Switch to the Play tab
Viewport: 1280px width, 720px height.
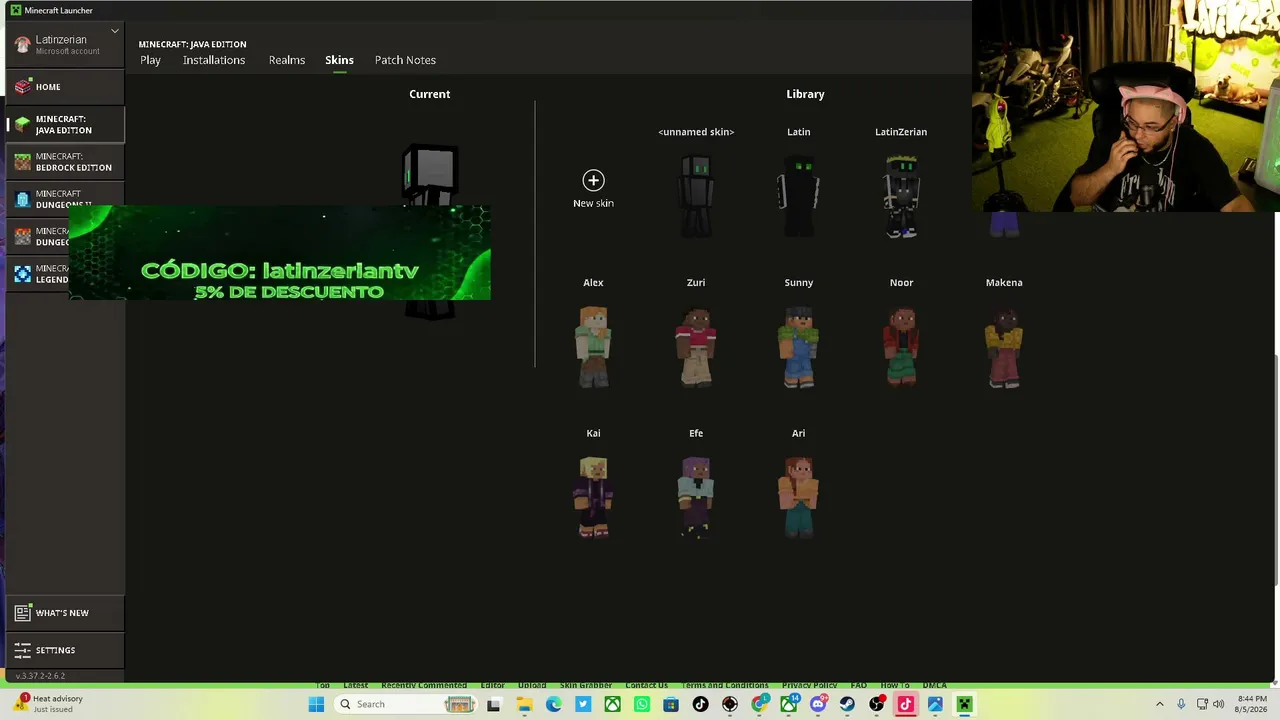(150, 60)
